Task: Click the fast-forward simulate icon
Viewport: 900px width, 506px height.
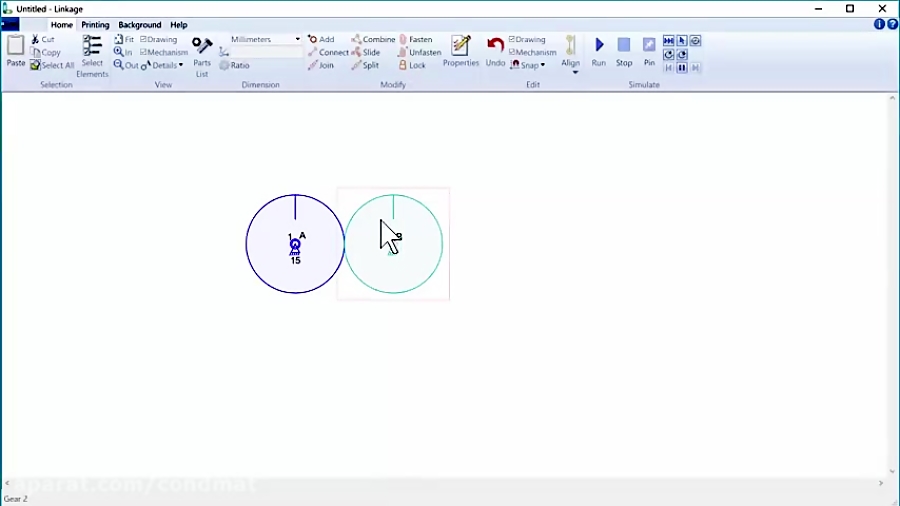Action: click(669, 41)
